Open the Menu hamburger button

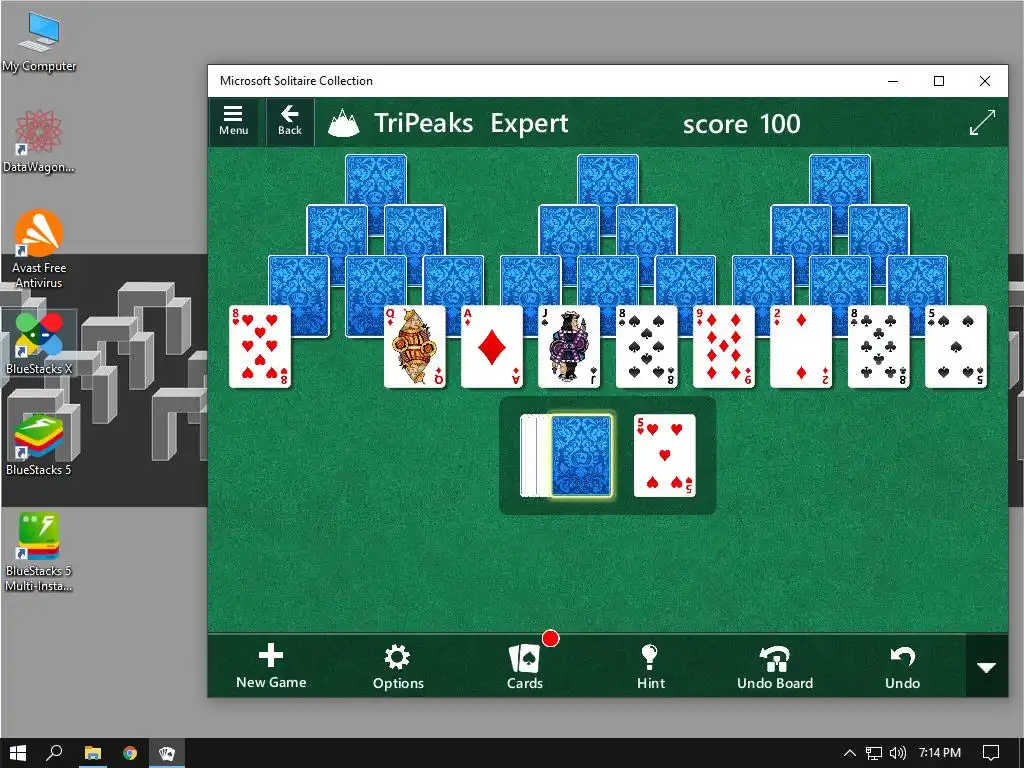[x=233, y=121]
